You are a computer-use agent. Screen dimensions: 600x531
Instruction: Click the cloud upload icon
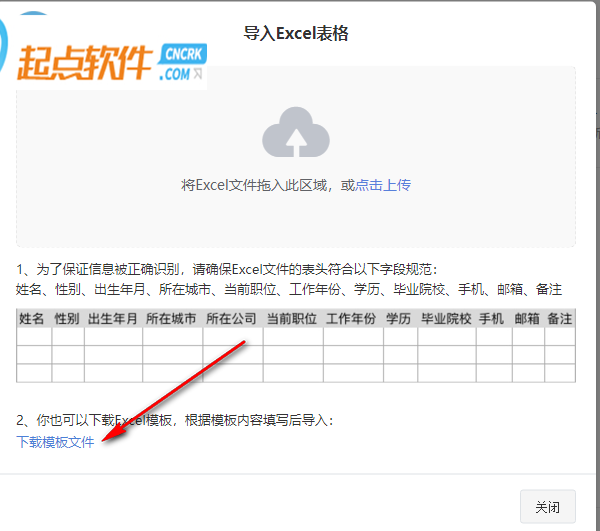click(296, 132)
